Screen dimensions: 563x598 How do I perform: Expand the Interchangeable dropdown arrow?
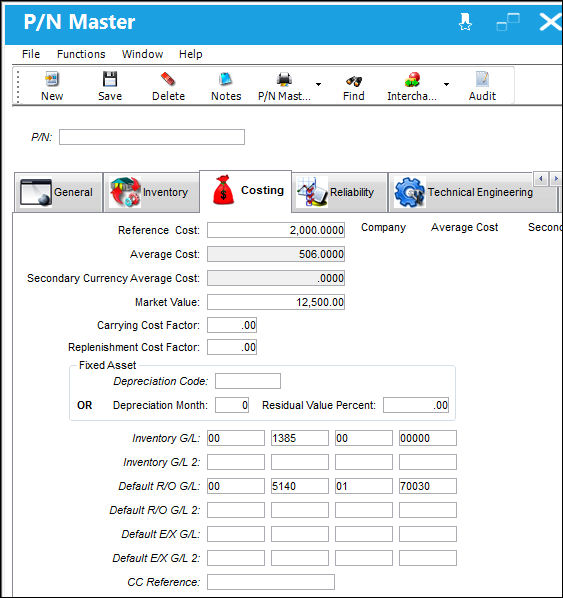coord(446,84)
